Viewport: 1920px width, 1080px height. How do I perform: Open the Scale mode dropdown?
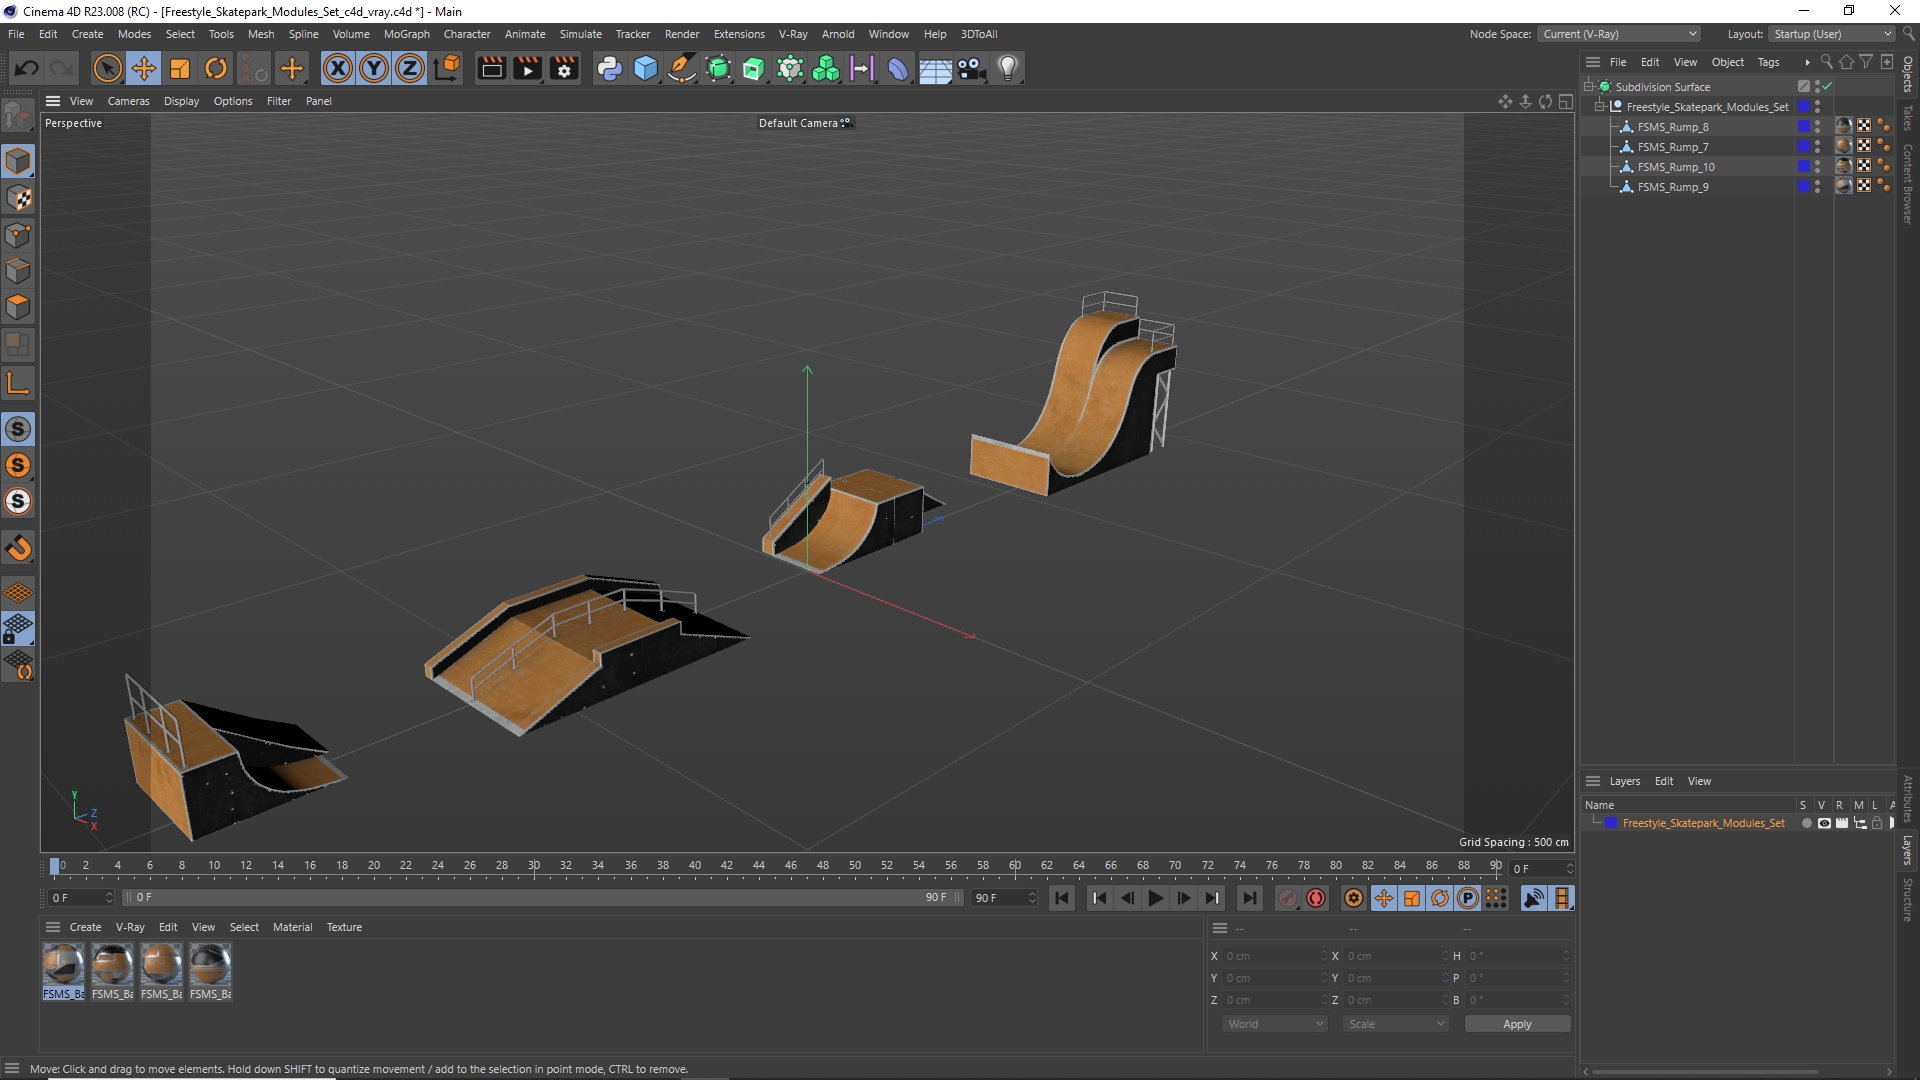[1395, 1024]
